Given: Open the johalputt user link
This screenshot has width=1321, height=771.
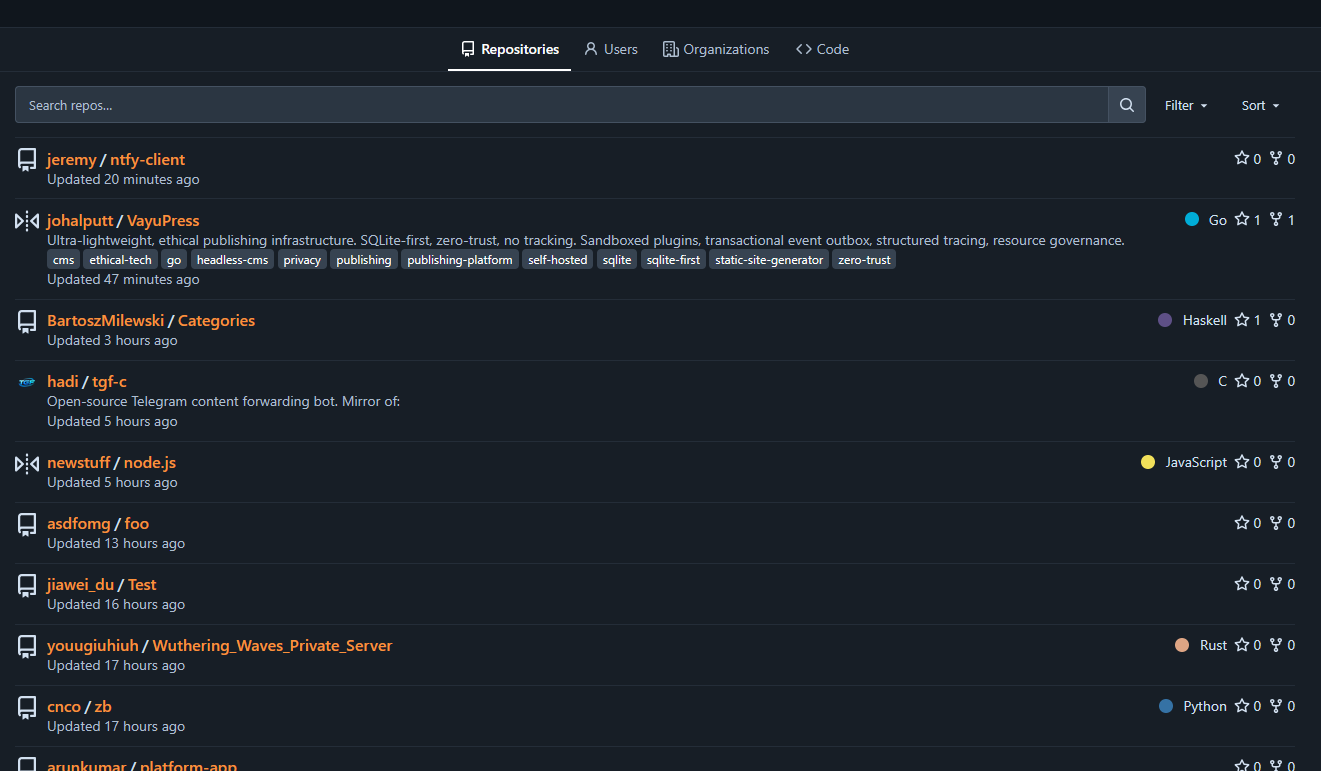Looking at the screenshot, I should (80, 220).
